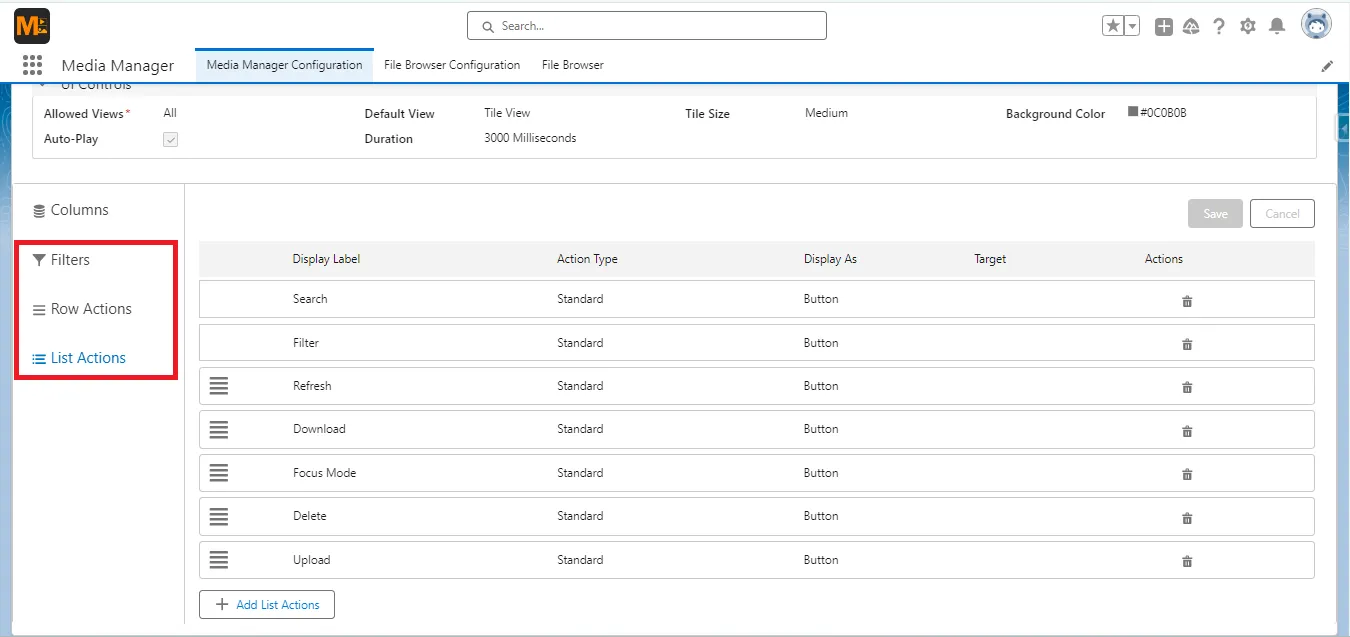
Task: Collapse the UI Controls section
Action: pyautogui.click(x=42, y=84)
